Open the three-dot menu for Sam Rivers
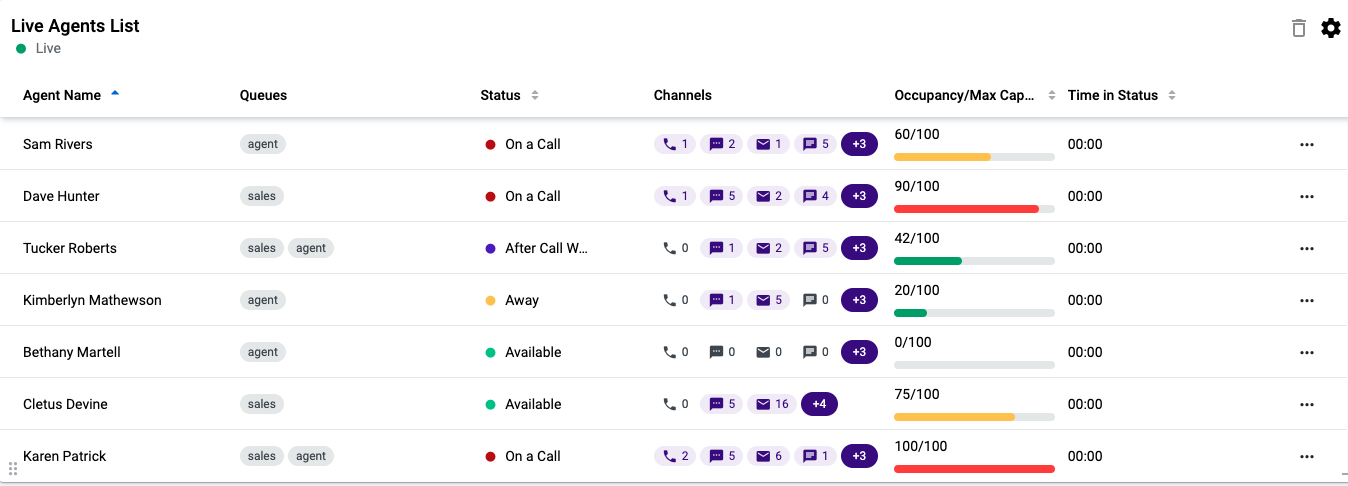This screenshot has width=1348, height=486. pyautogui.click(x=1306, y=144)
